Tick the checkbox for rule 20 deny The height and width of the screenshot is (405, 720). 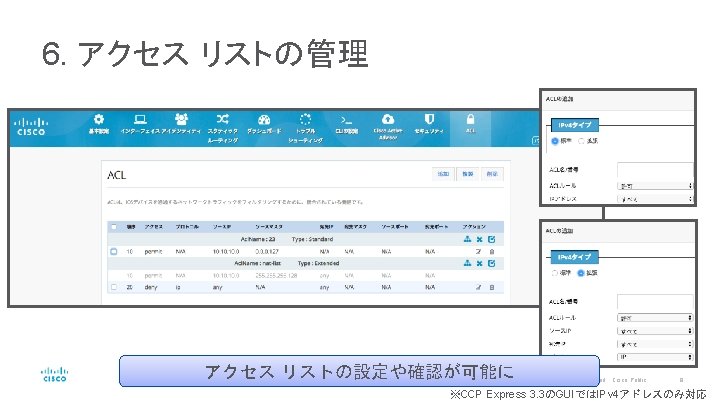point(114,287)
